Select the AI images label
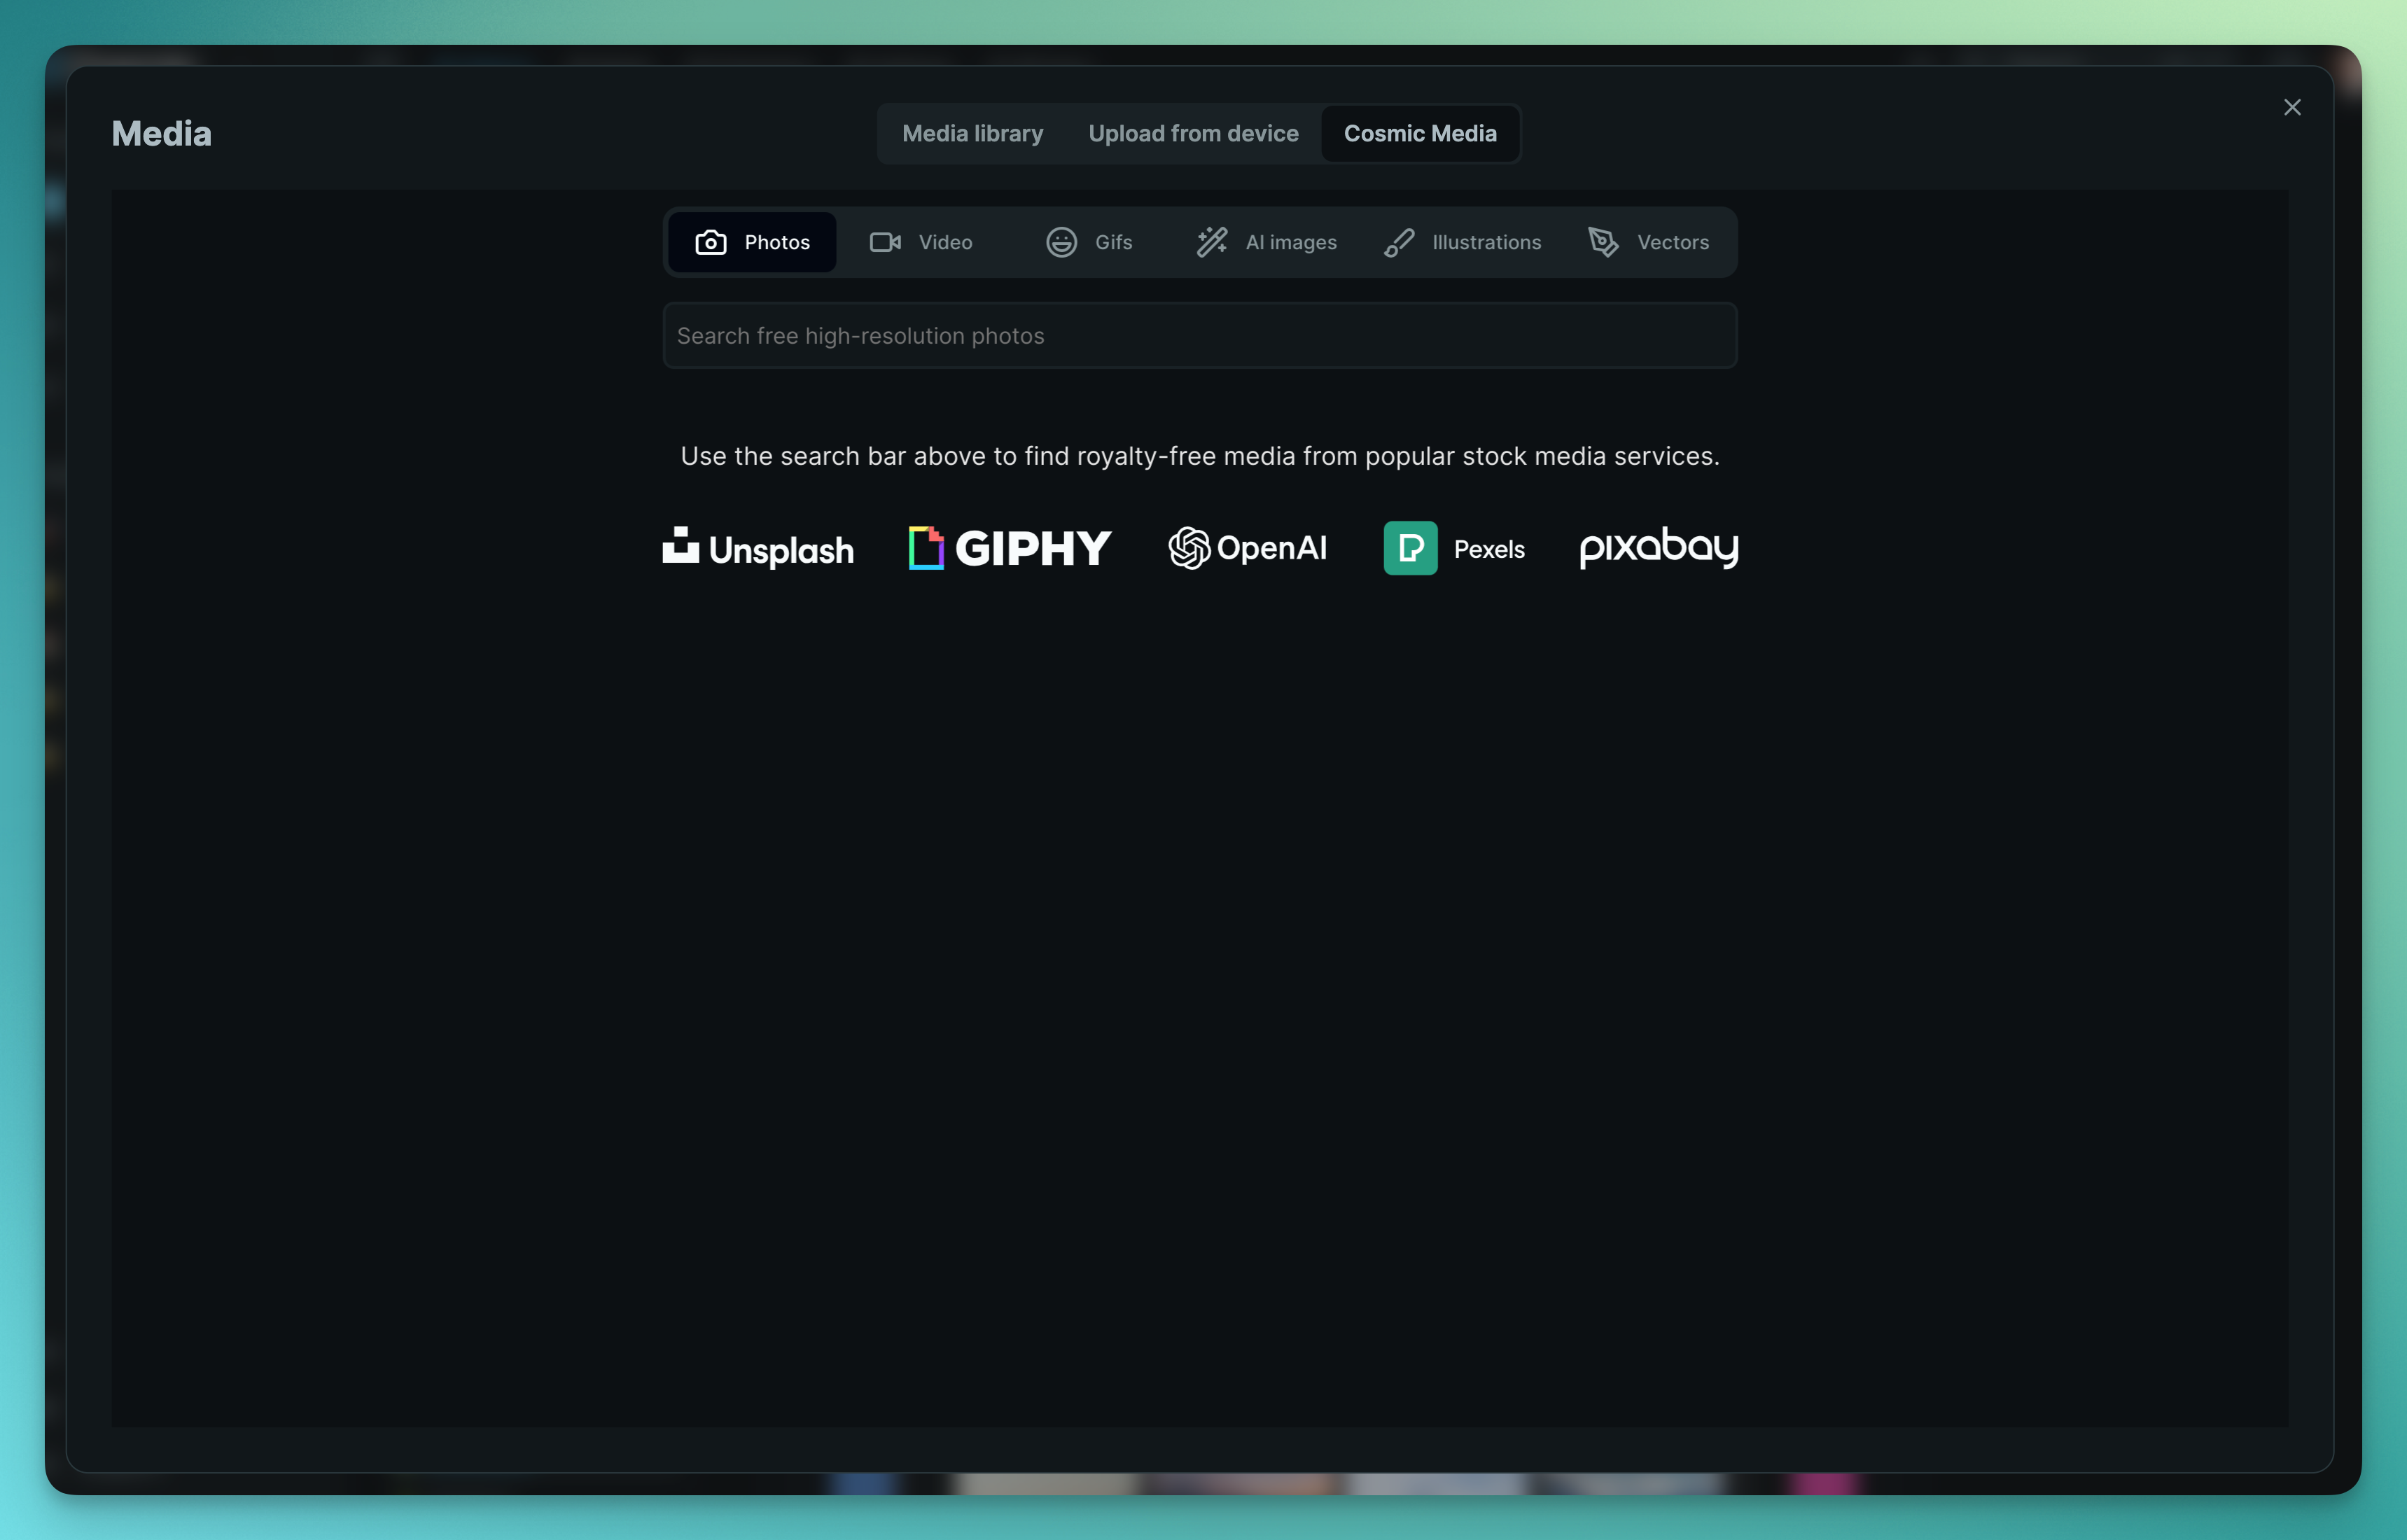The height and width of the screenshot is (1540, 2407). tap(1291, 242)
